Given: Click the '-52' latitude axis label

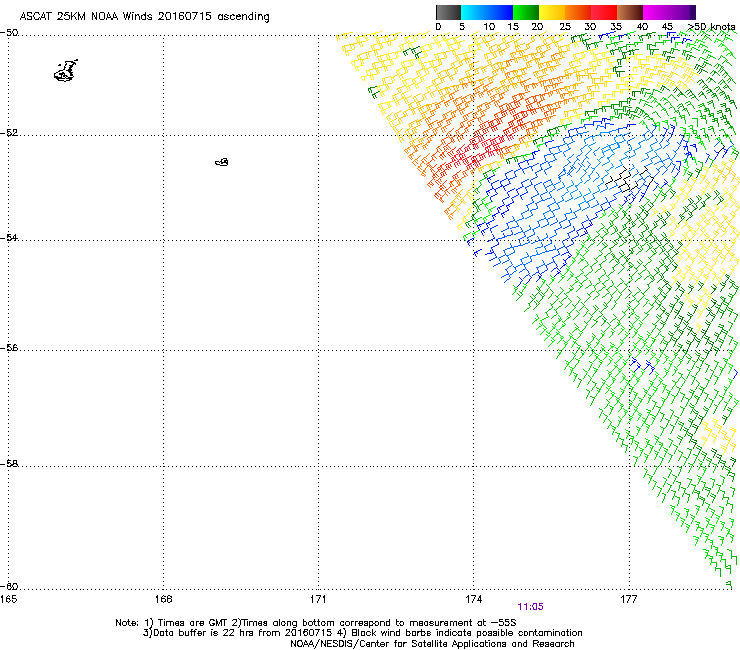Looking at the screenshot, I should (x=9, y=133).
